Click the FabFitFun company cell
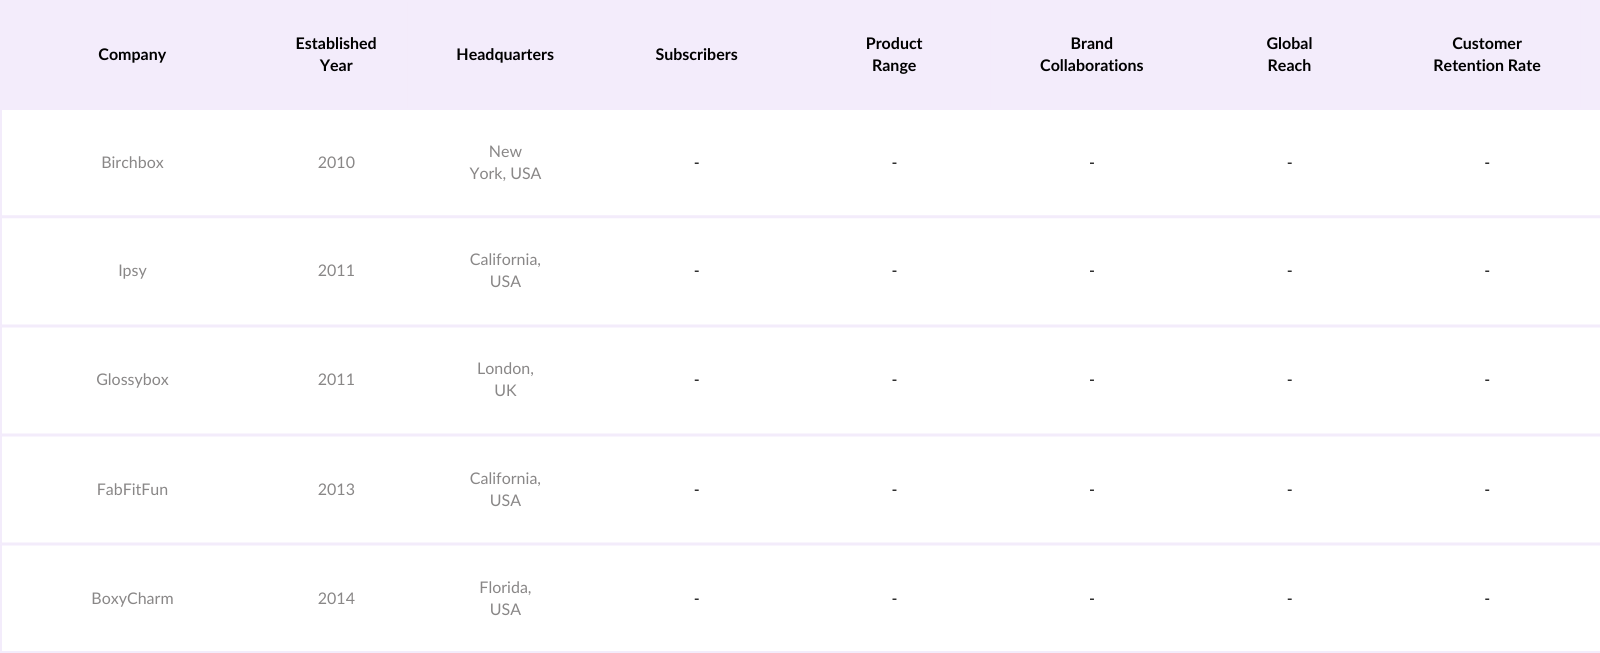Viewport: 1600px width, 653px height. pyautogui.click(x=132, y=489)
